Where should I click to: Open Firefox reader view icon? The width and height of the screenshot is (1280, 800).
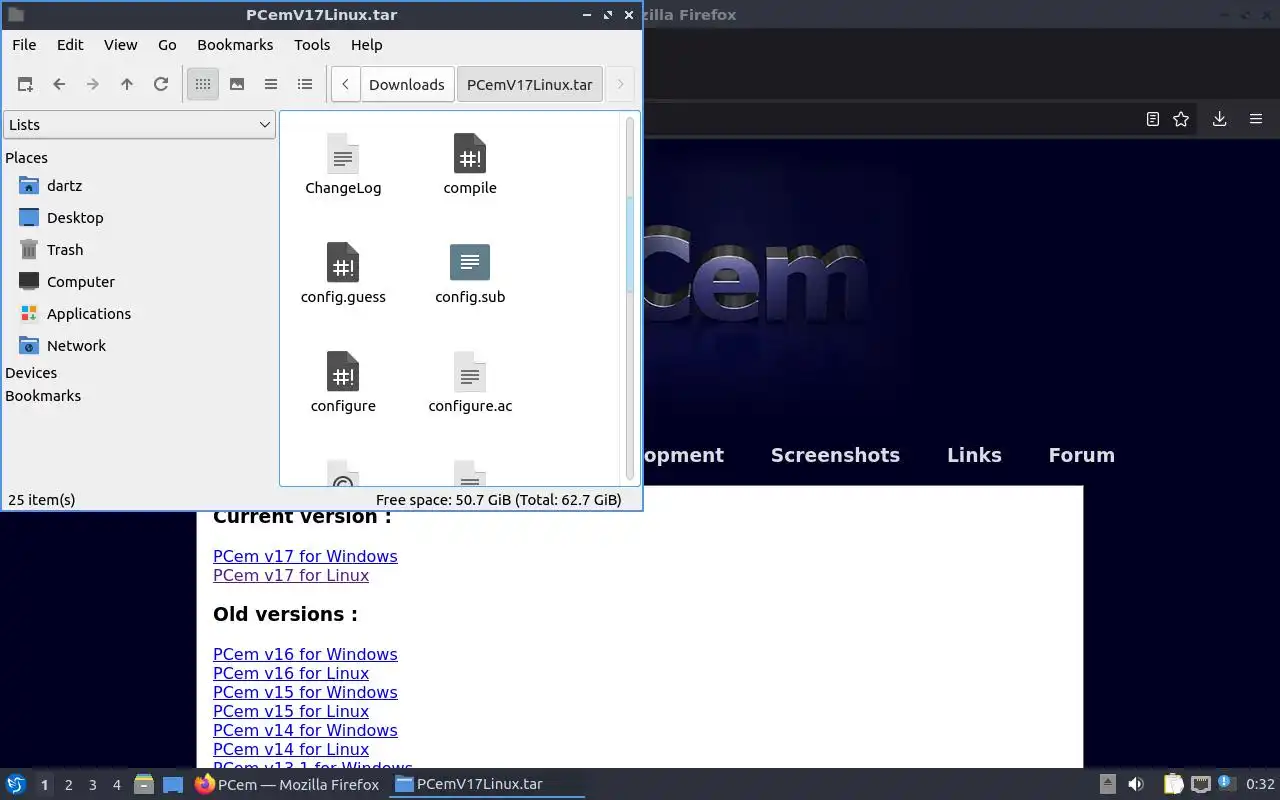pos(1153,119)
